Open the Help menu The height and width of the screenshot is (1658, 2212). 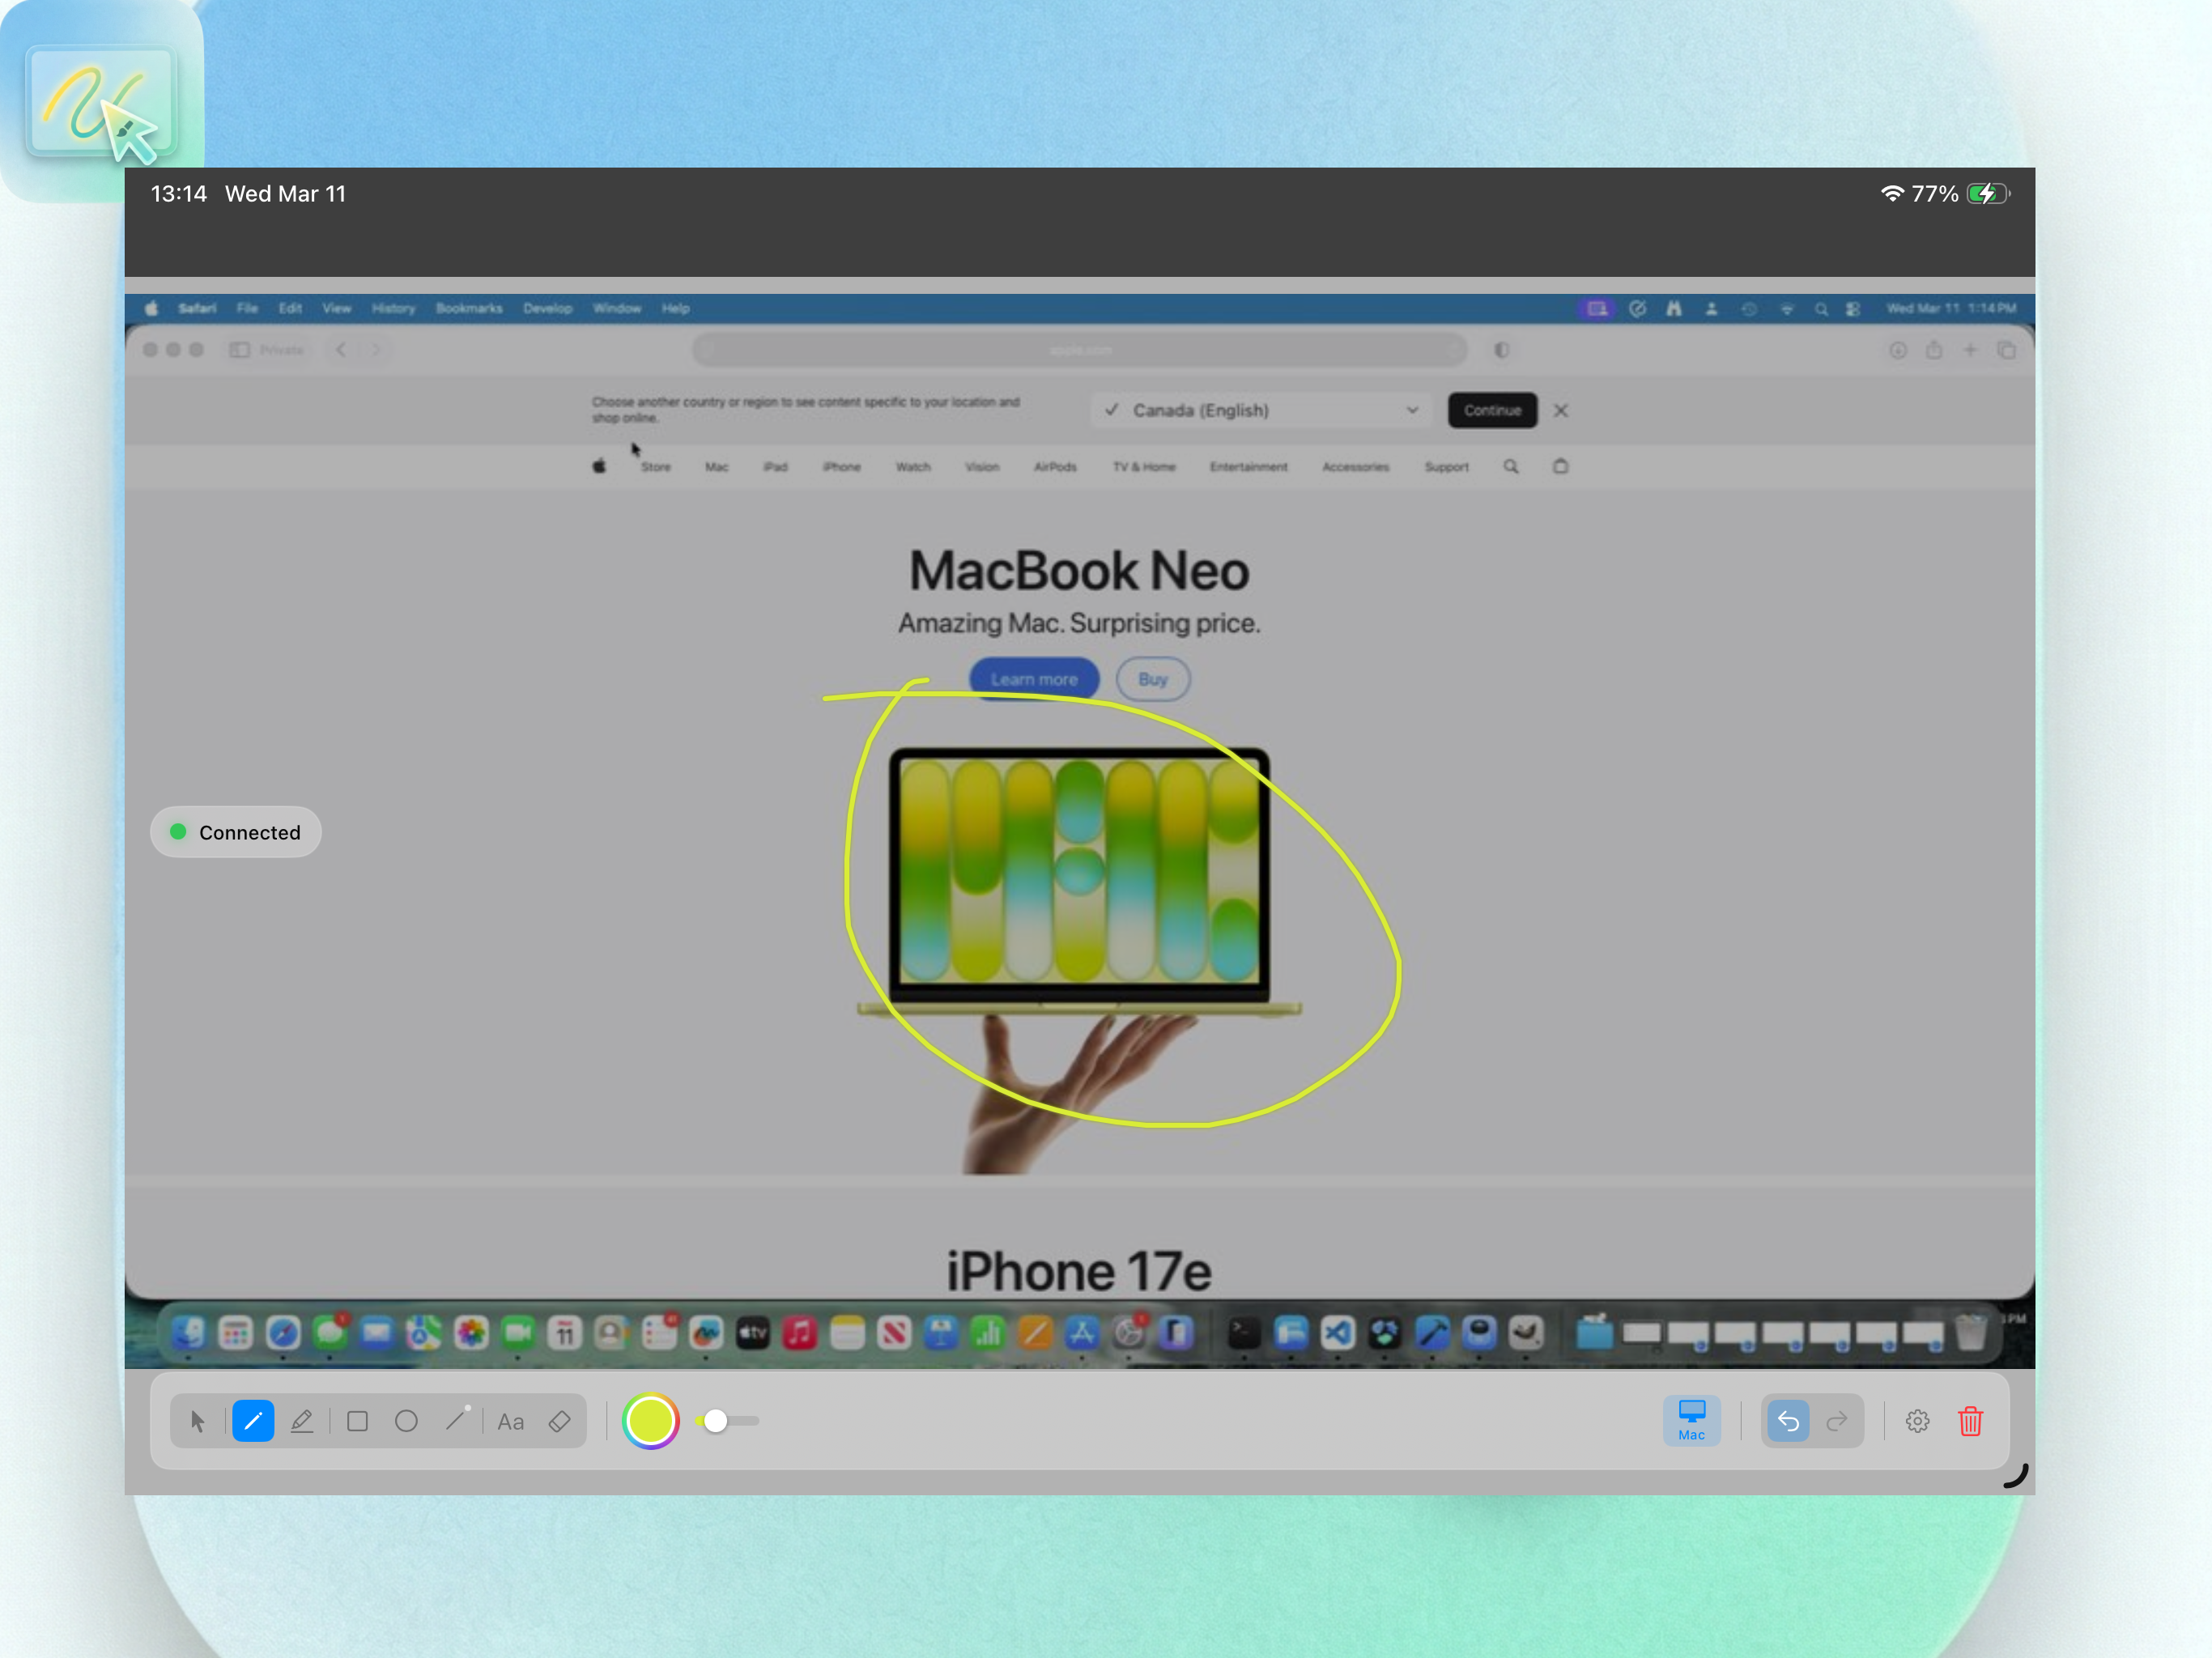(x=676, y=308)
